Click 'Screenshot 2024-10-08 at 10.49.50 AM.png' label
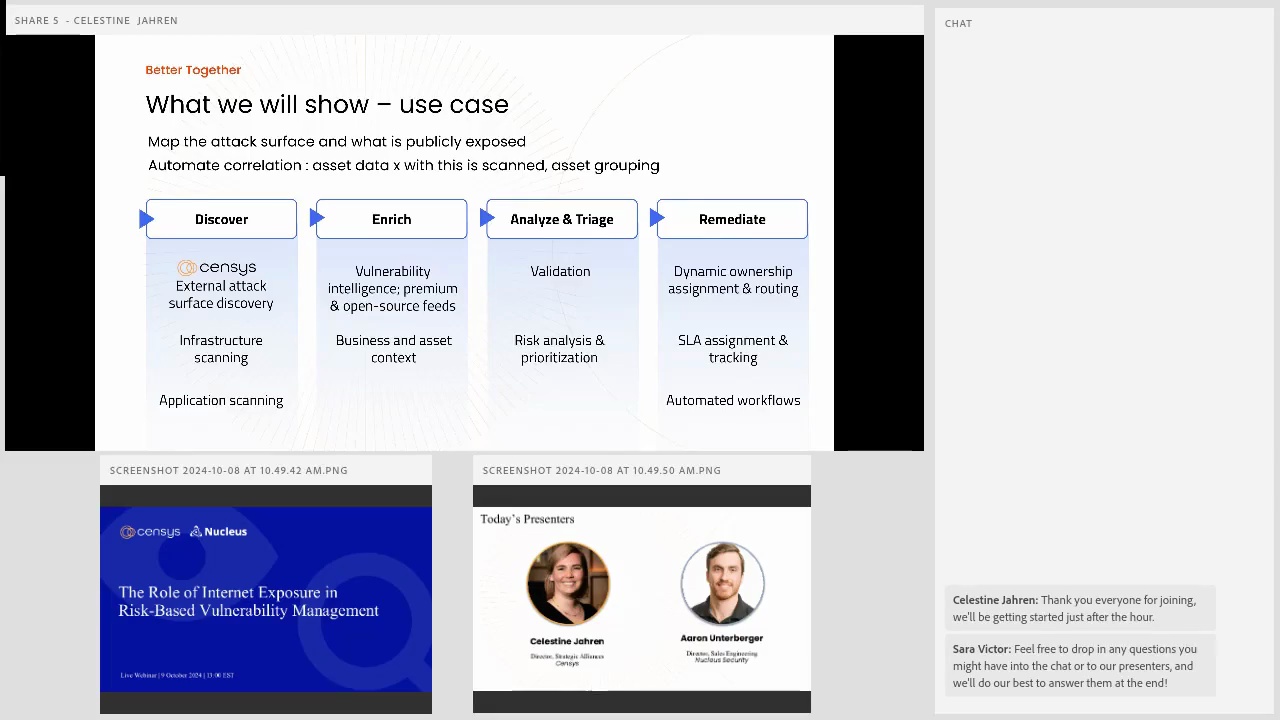The width and height of the screenshot is (1280, 720). (x=602, y=470)
